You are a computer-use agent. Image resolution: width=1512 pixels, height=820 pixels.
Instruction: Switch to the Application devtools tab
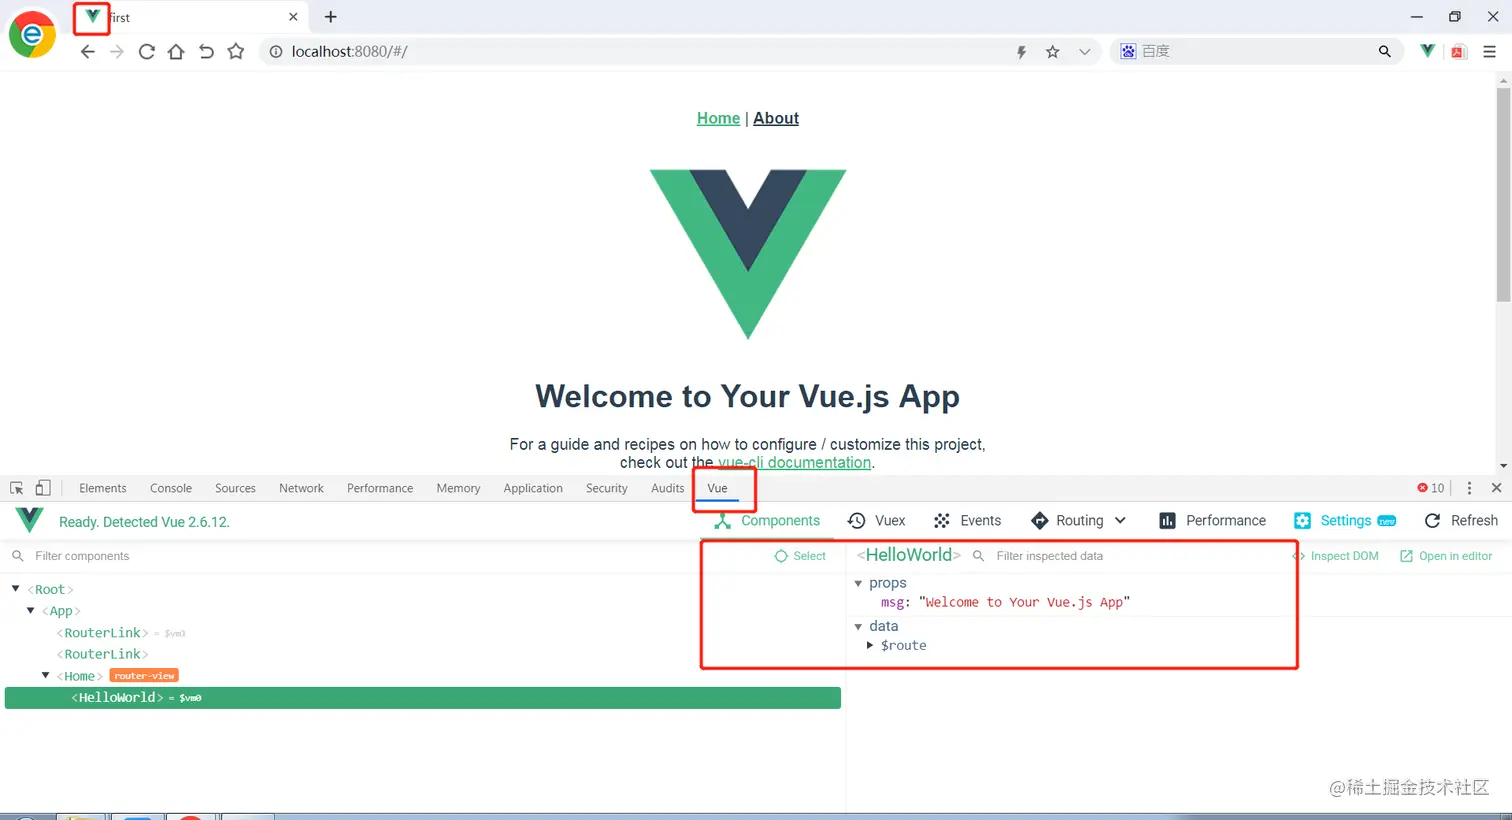pos(533,488)
